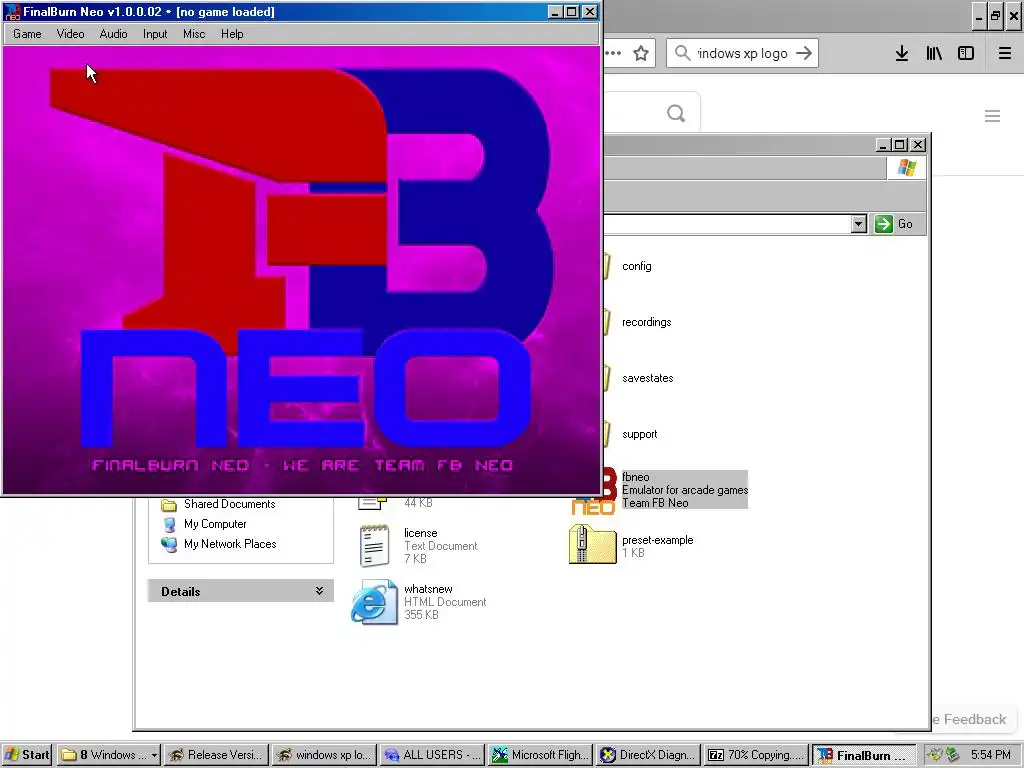Select the recordings folder
Image resolution: width=1024 pixels, height=768 pixels.
click(x=647, y=322)
